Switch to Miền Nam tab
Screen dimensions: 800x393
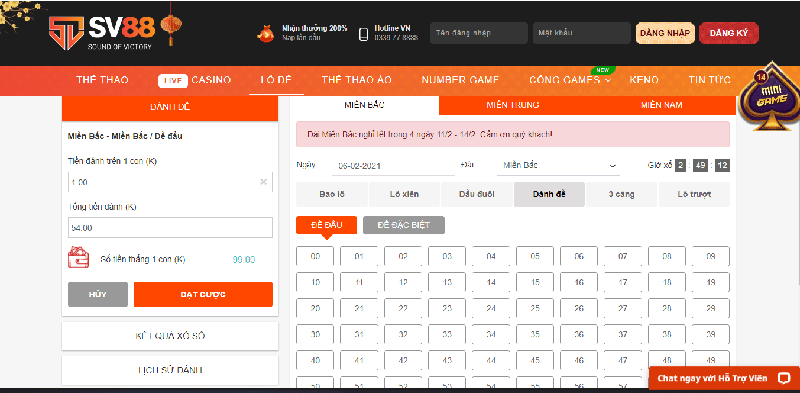coord(661,105)
